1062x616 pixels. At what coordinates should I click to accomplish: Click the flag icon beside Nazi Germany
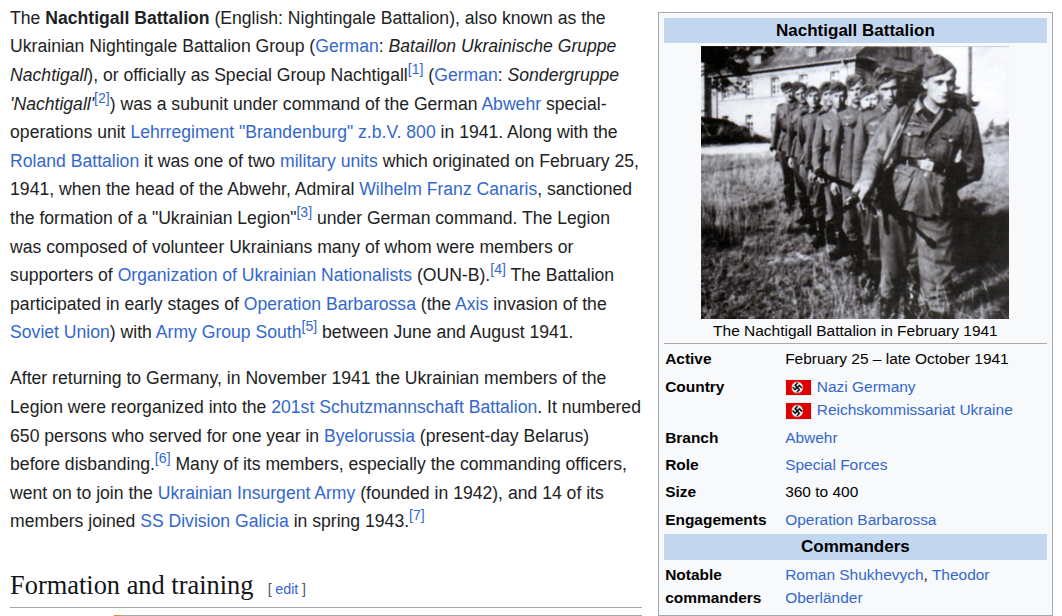tap(798, 388)
